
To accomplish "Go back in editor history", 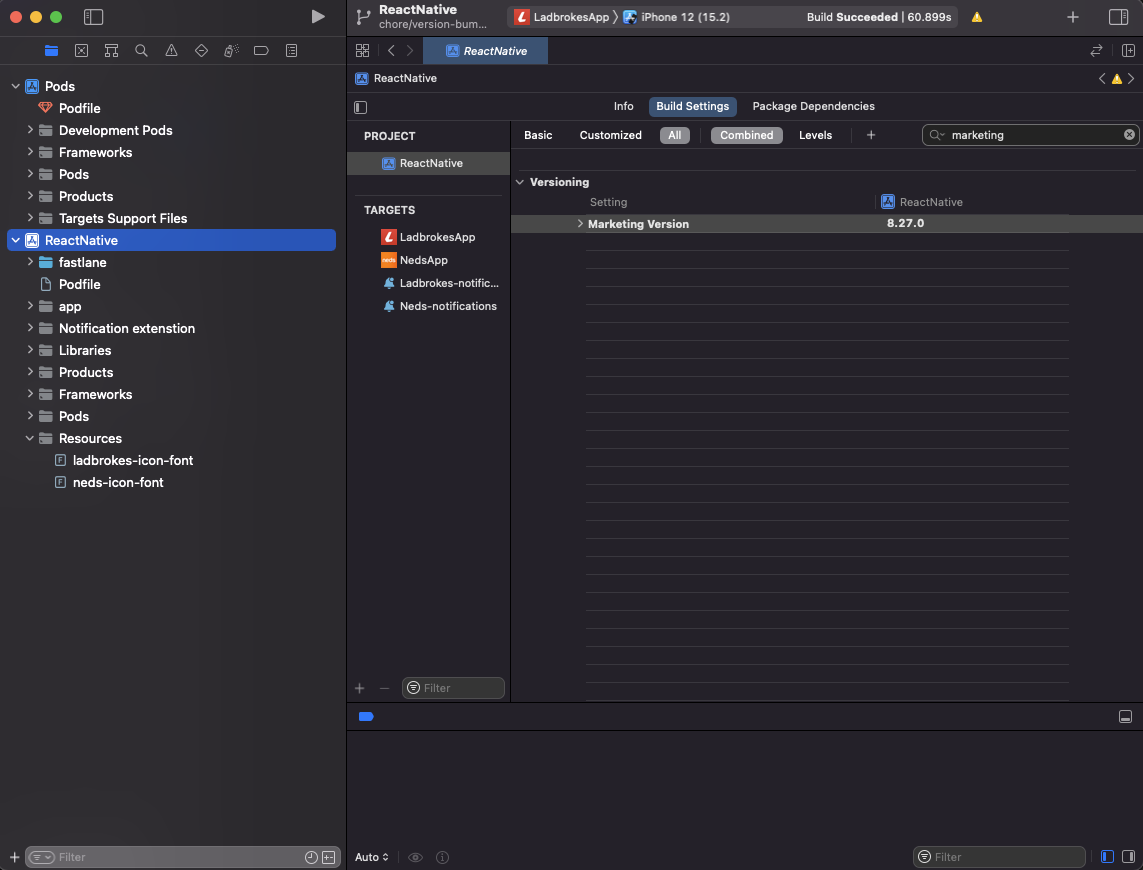I will [391, 50].
